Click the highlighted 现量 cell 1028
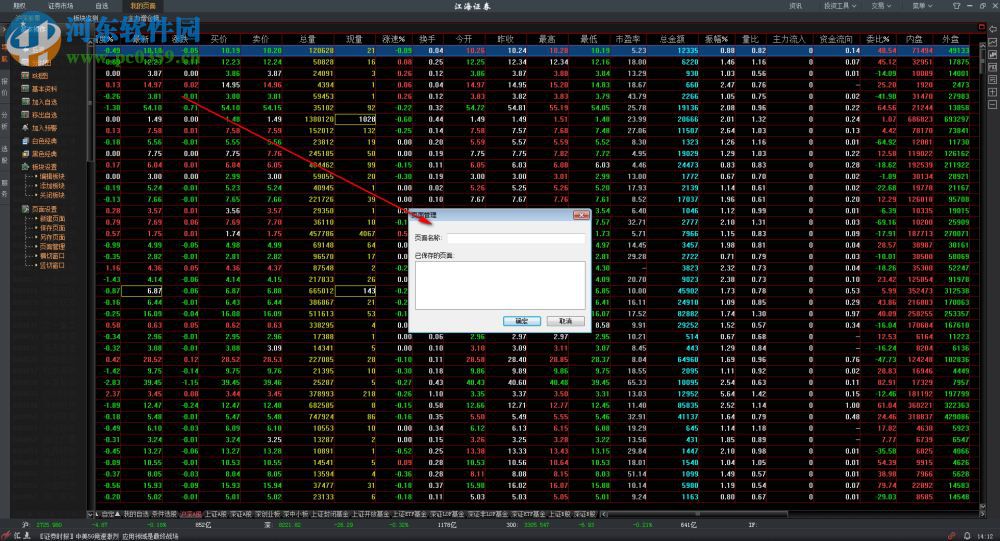This screenshot has width=1000, height=541. 356,119
